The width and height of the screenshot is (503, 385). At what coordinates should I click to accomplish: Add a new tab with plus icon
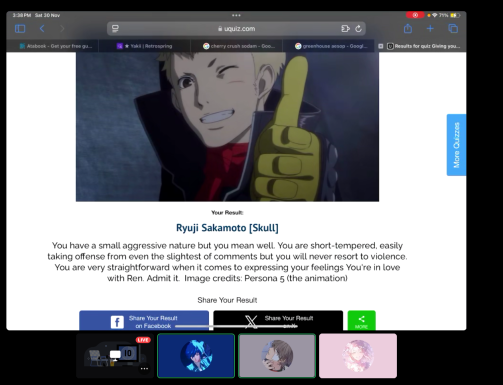click(x=430, y=29)
